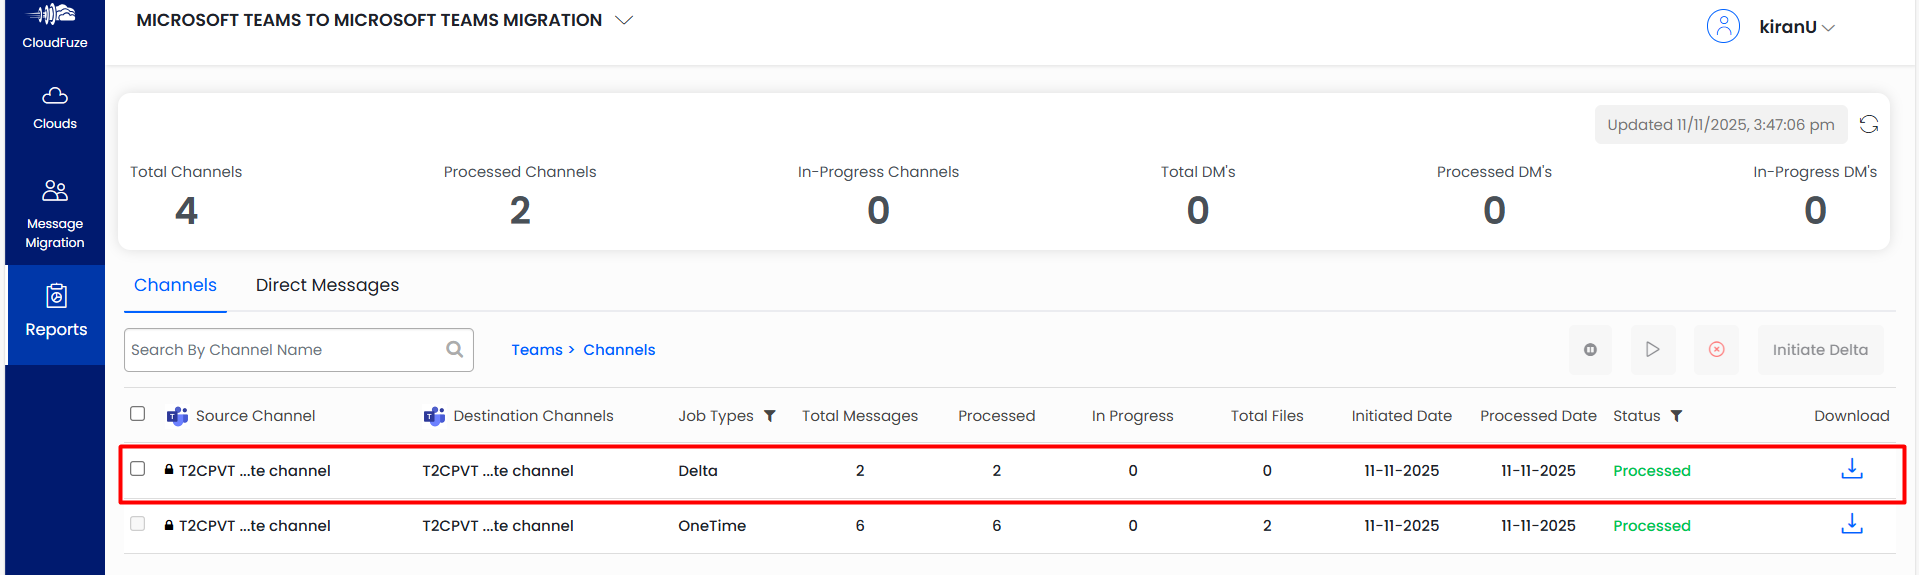The image size is (1919, 575).
Task: Expand the migration type title dropdown
Action: (624, 20)
